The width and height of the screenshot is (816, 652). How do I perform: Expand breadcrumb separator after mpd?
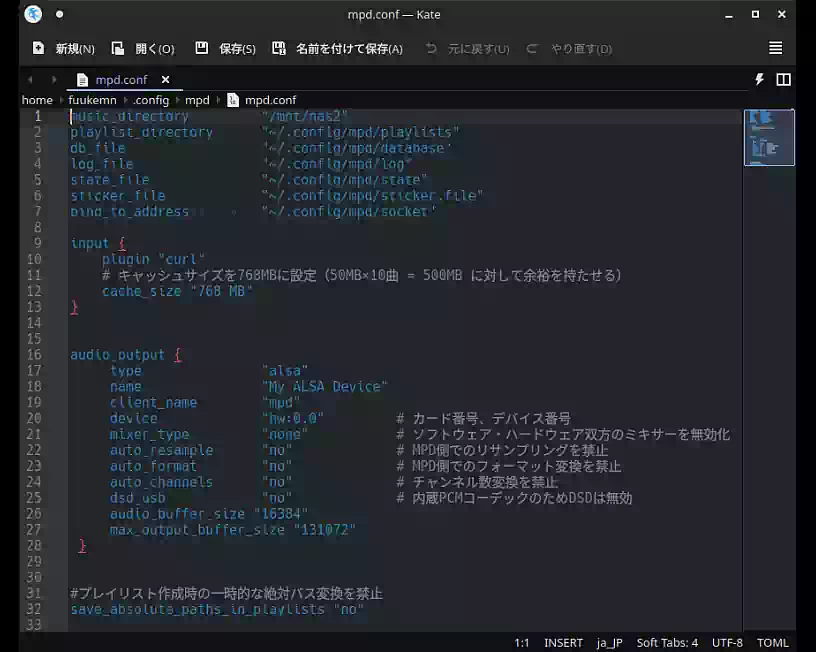point(218,100)
